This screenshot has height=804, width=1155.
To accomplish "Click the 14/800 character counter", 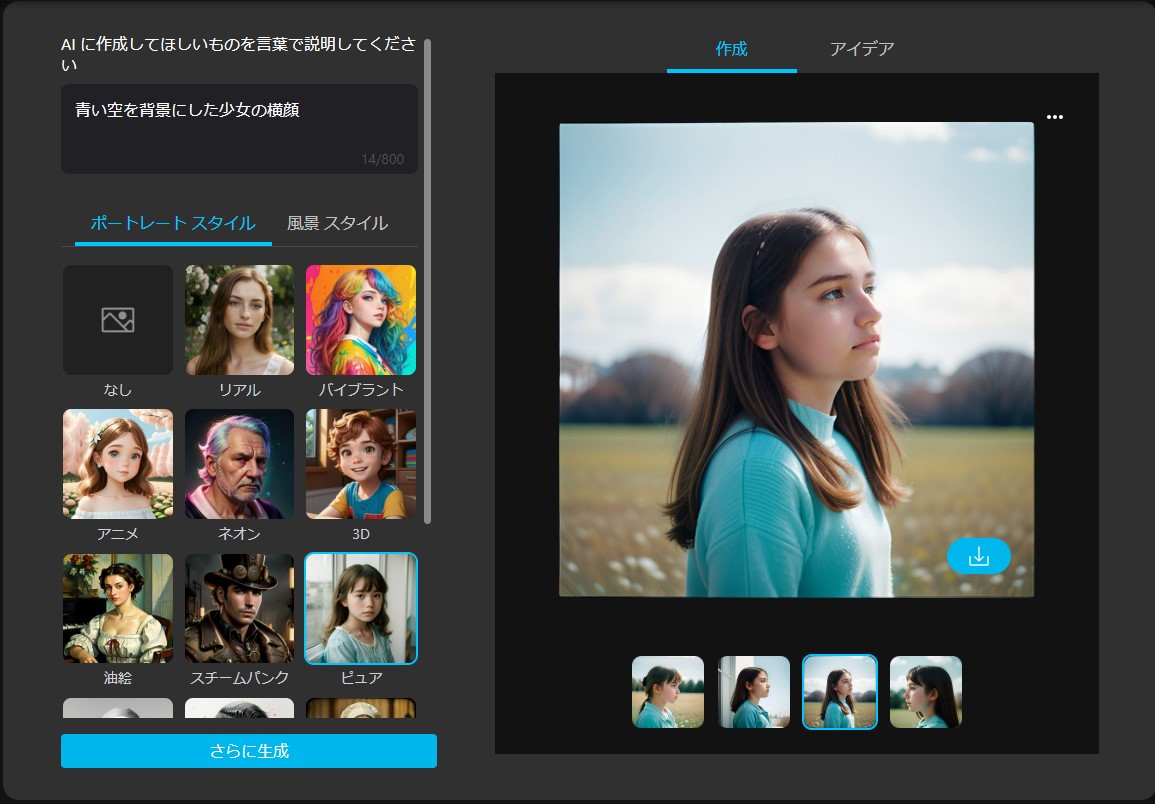I will [x=382, y=159].
